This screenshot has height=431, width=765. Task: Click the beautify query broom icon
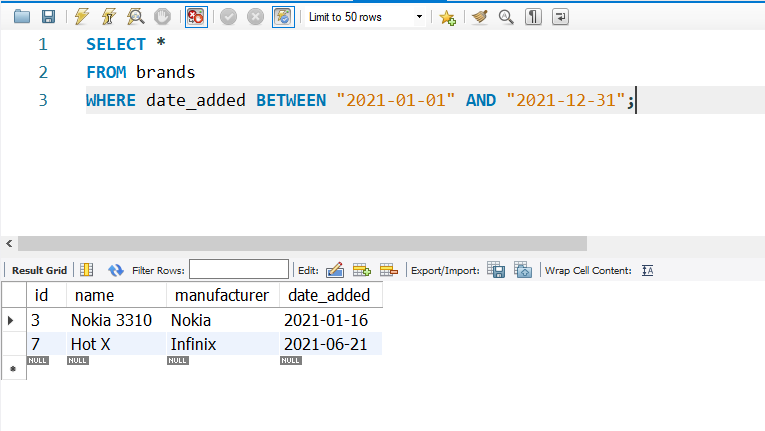(x=479, y=17)
